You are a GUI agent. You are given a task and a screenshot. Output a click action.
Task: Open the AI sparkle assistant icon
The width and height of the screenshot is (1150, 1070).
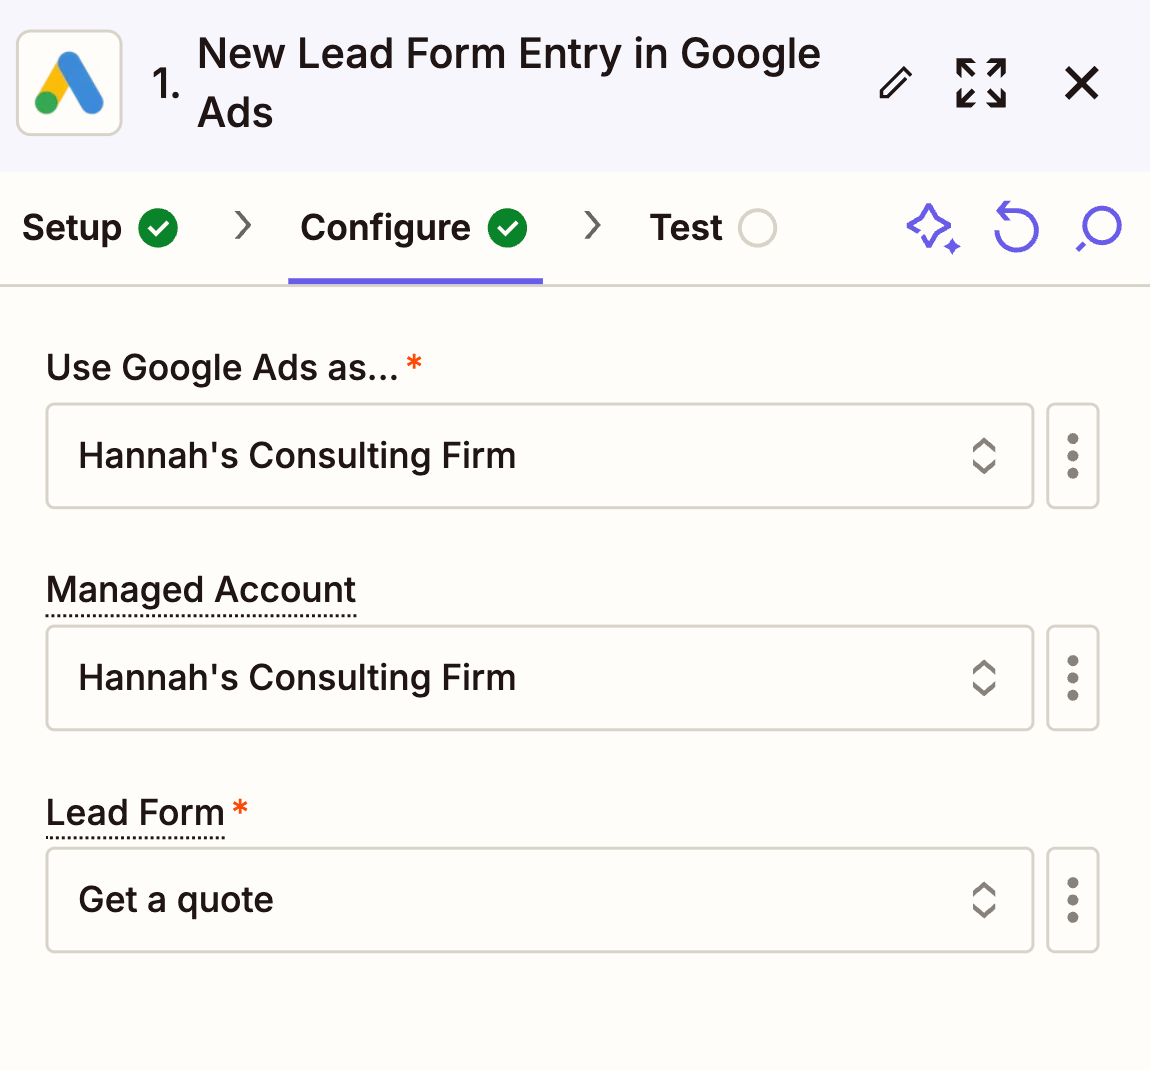coord(932,228)
